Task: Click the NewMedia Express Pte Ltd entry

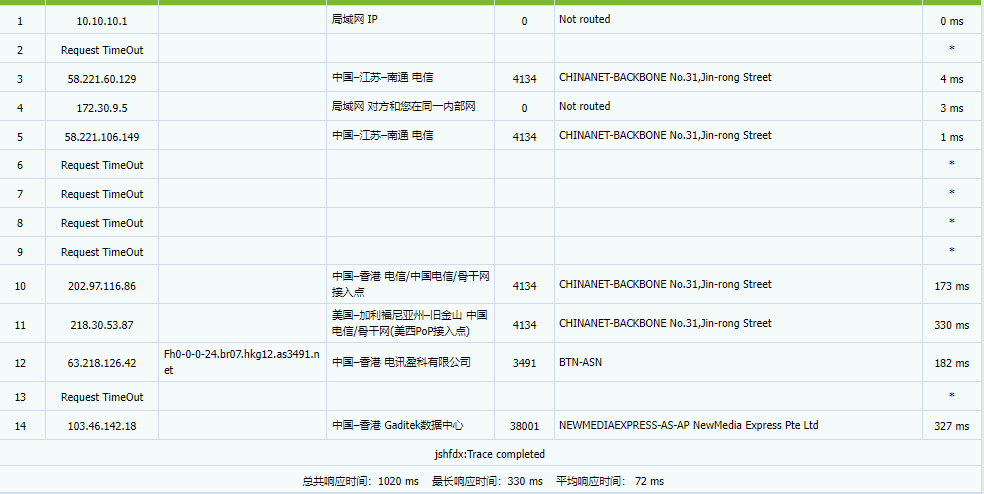Action: 688,425
